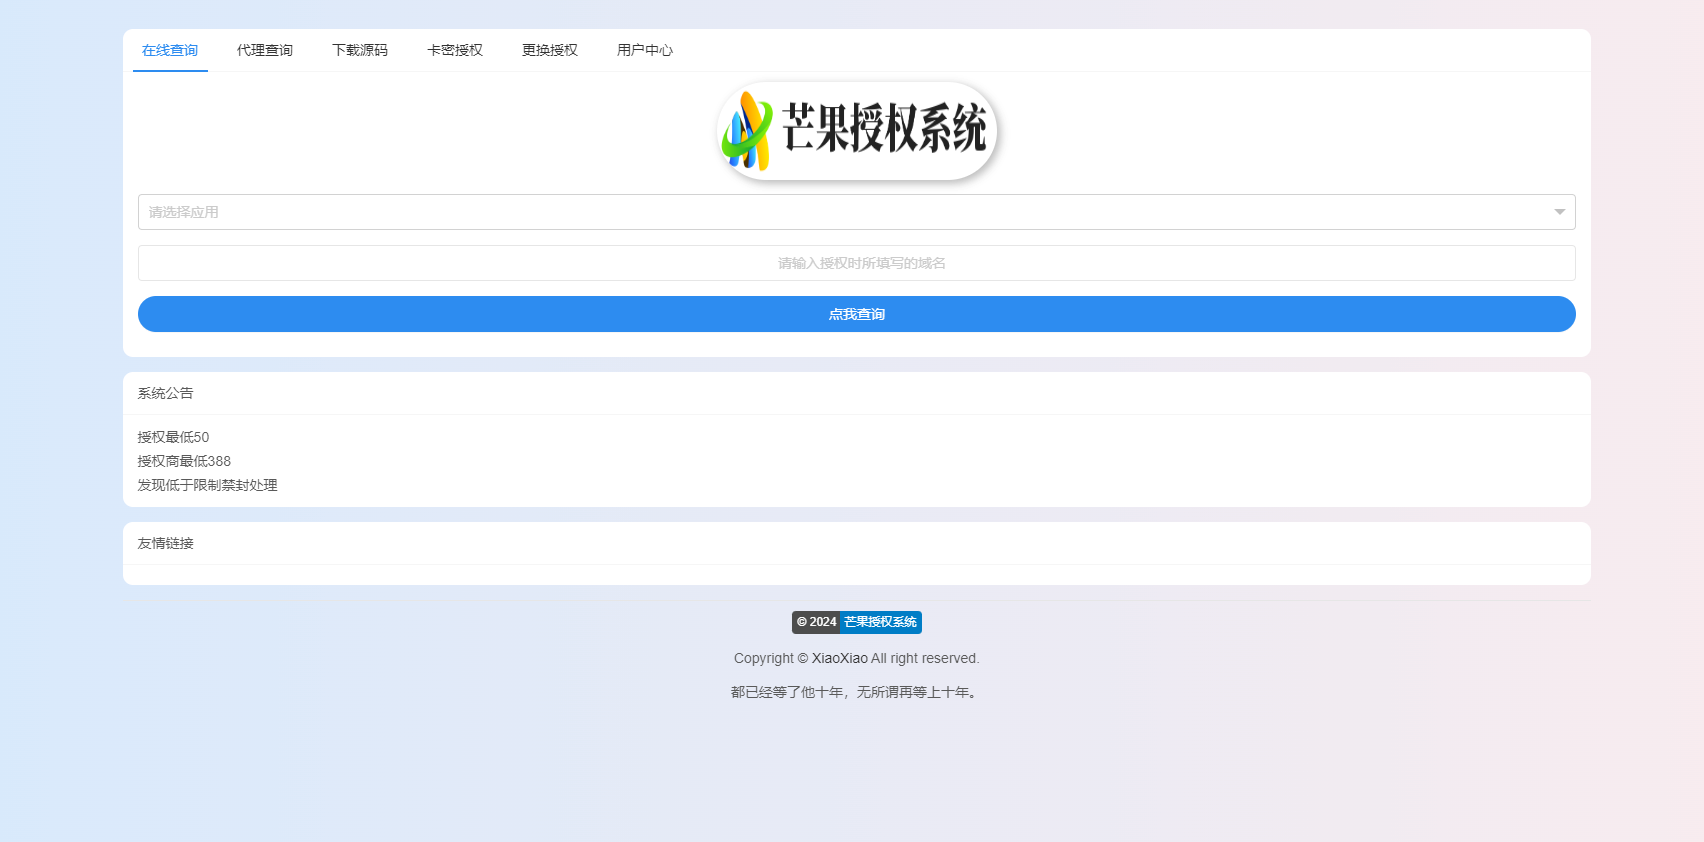Image resolution: width=1704 pixels, height=842 pixels.
Task: Switch to the 在线查询 tab
Action: click(170, 50)
